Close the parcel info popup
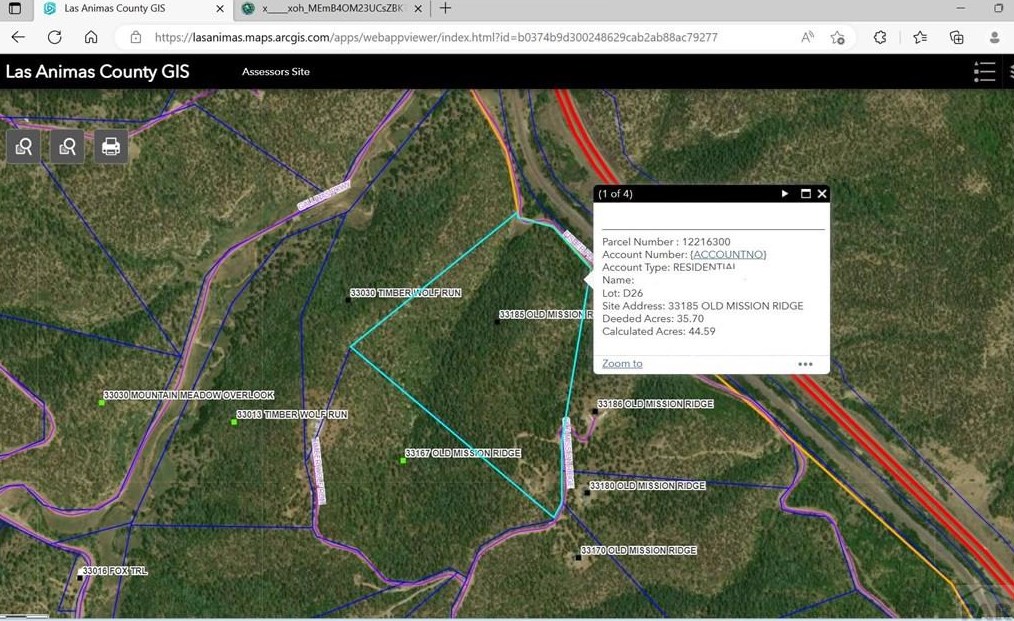 pos(822,194)
